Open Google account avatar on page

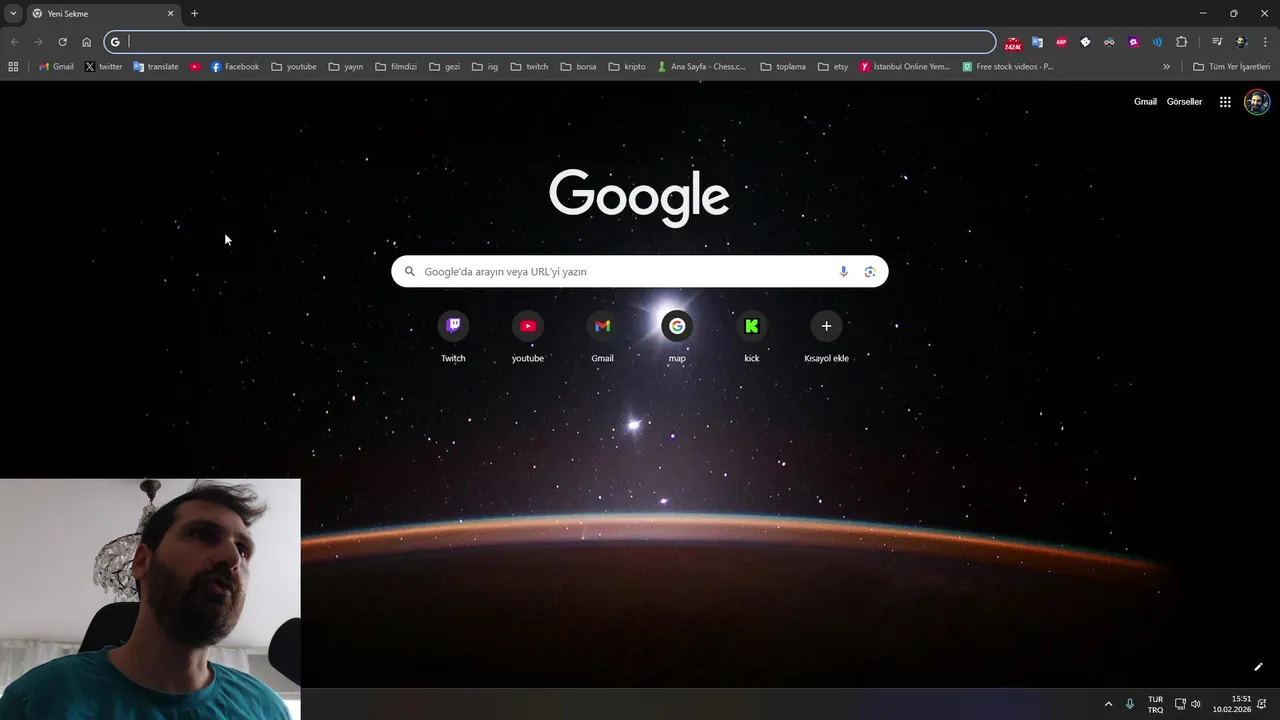[x=1257, y=102]
